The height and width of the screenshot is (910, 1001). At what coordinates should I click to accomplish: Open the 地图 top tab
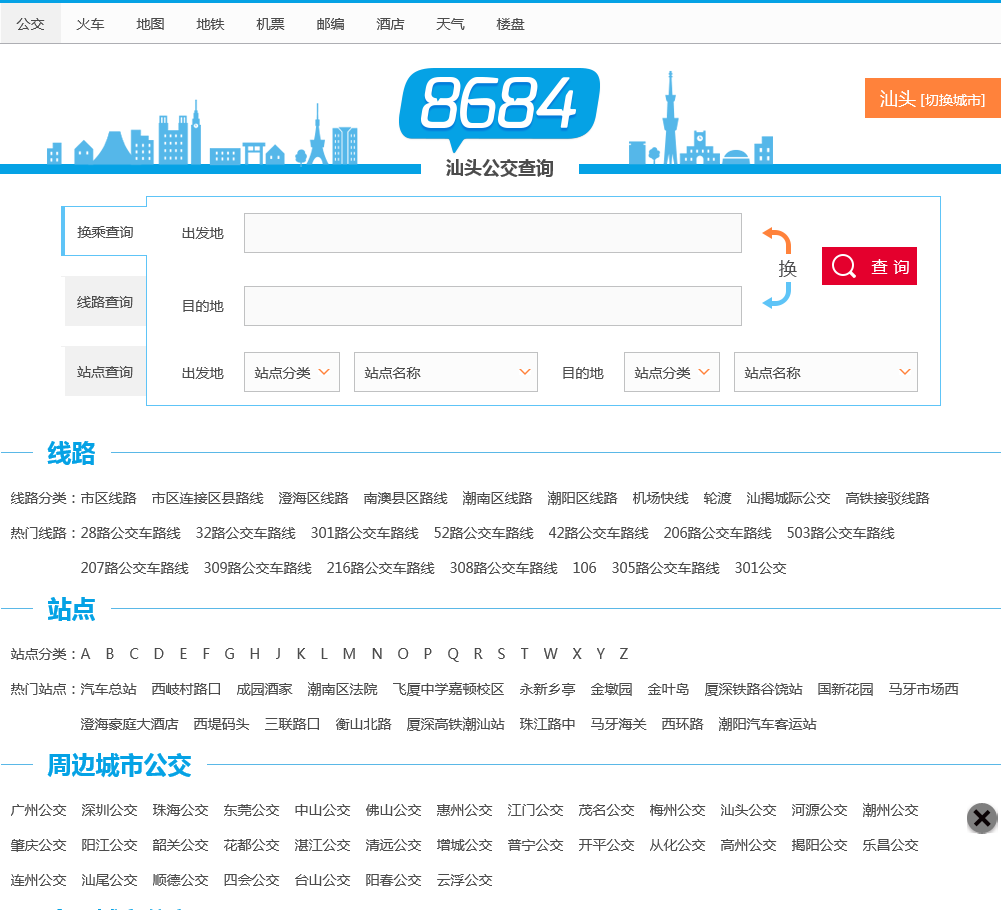(x=150, y=24)
